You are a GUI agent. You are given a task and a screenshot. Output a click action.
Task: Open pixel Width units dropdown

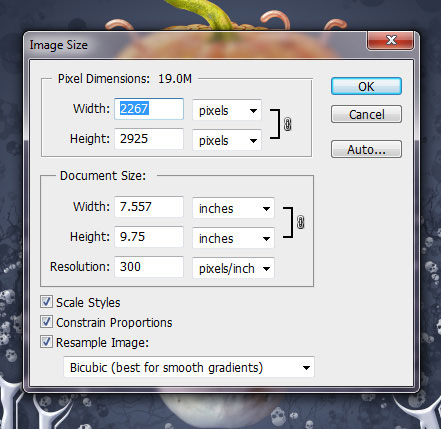pyautogui.click(x=227, y=110)
